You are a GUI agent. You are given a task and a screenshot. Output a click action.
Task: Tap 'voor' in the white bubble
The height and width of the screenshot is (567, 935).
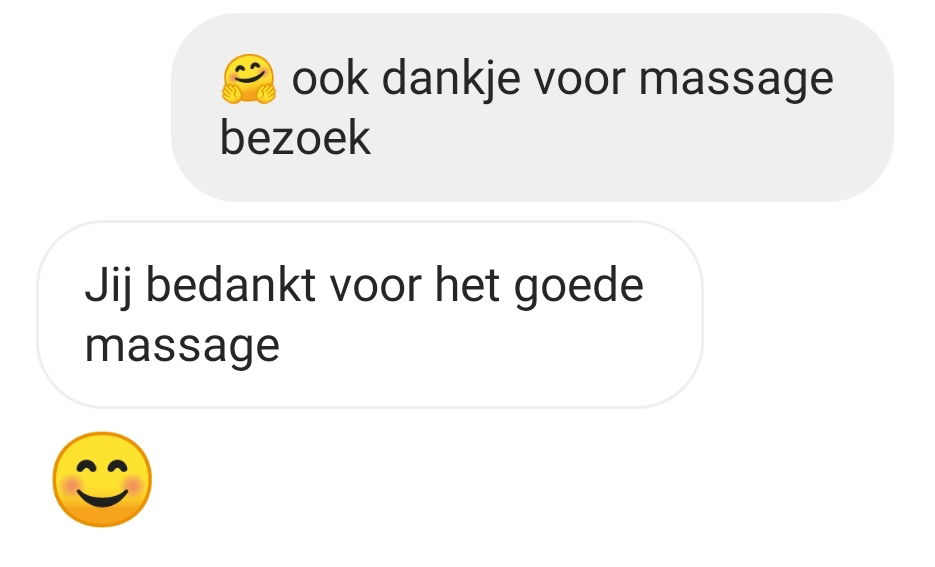(x=376, y=289)
